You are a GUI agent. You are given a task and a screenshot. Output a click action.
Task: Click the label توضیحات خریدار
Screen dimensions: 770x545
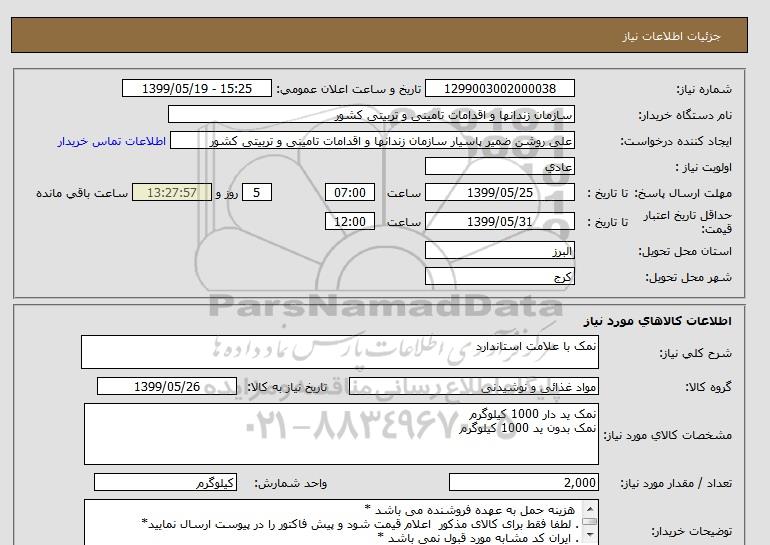point(691,531)
